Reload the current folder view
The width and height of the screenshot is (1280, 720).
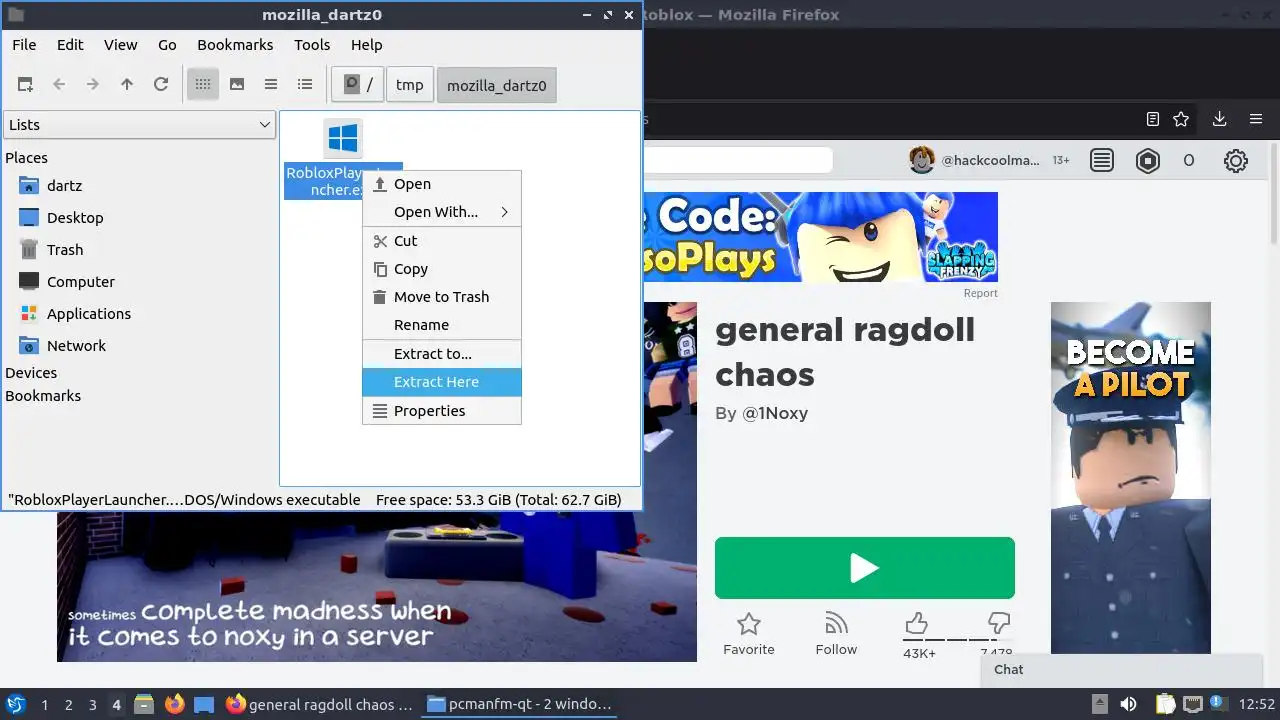coord(161,85)
